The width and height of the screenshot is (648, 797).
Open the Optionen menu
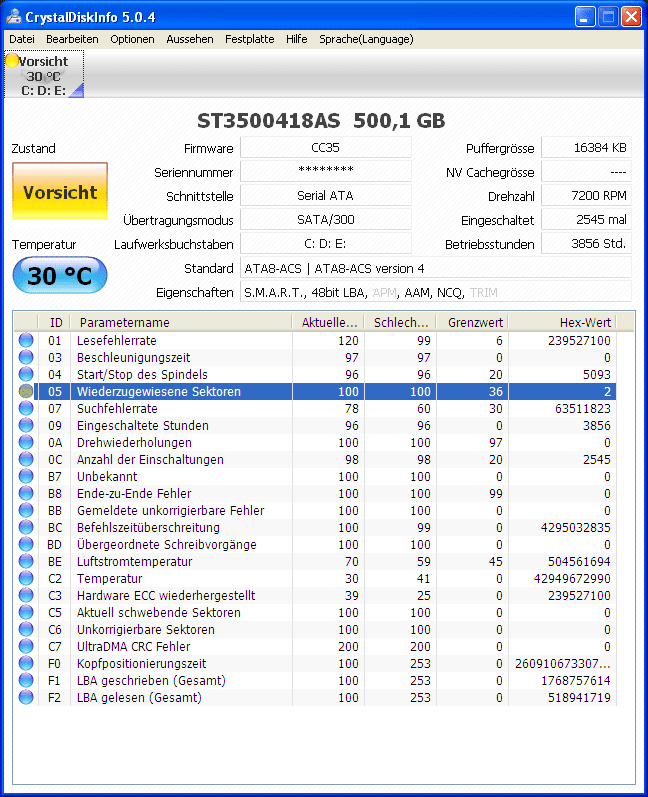pyautogui.click(x=132, y=39)
